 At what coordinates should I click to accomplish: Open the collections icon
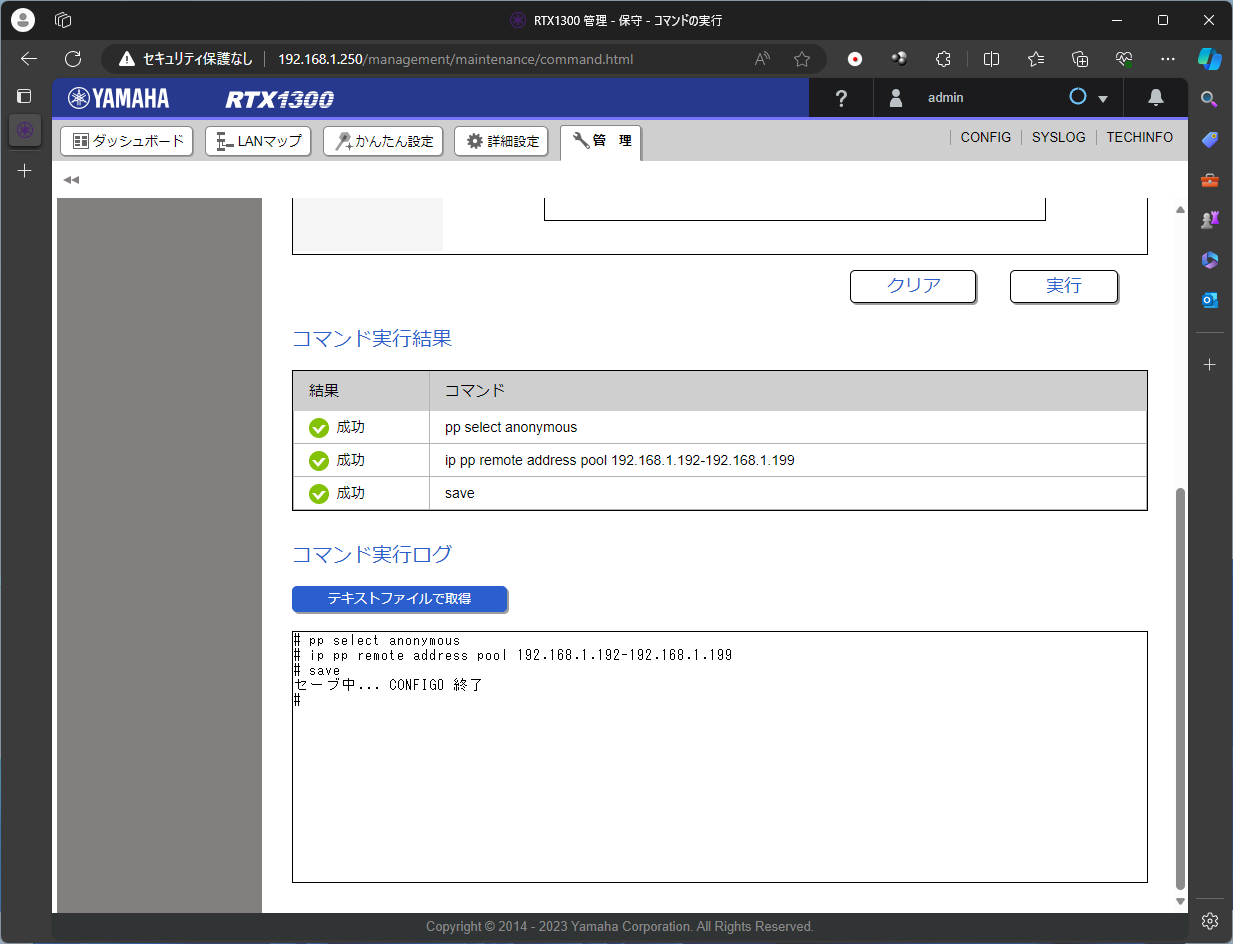pos(1080,59)
